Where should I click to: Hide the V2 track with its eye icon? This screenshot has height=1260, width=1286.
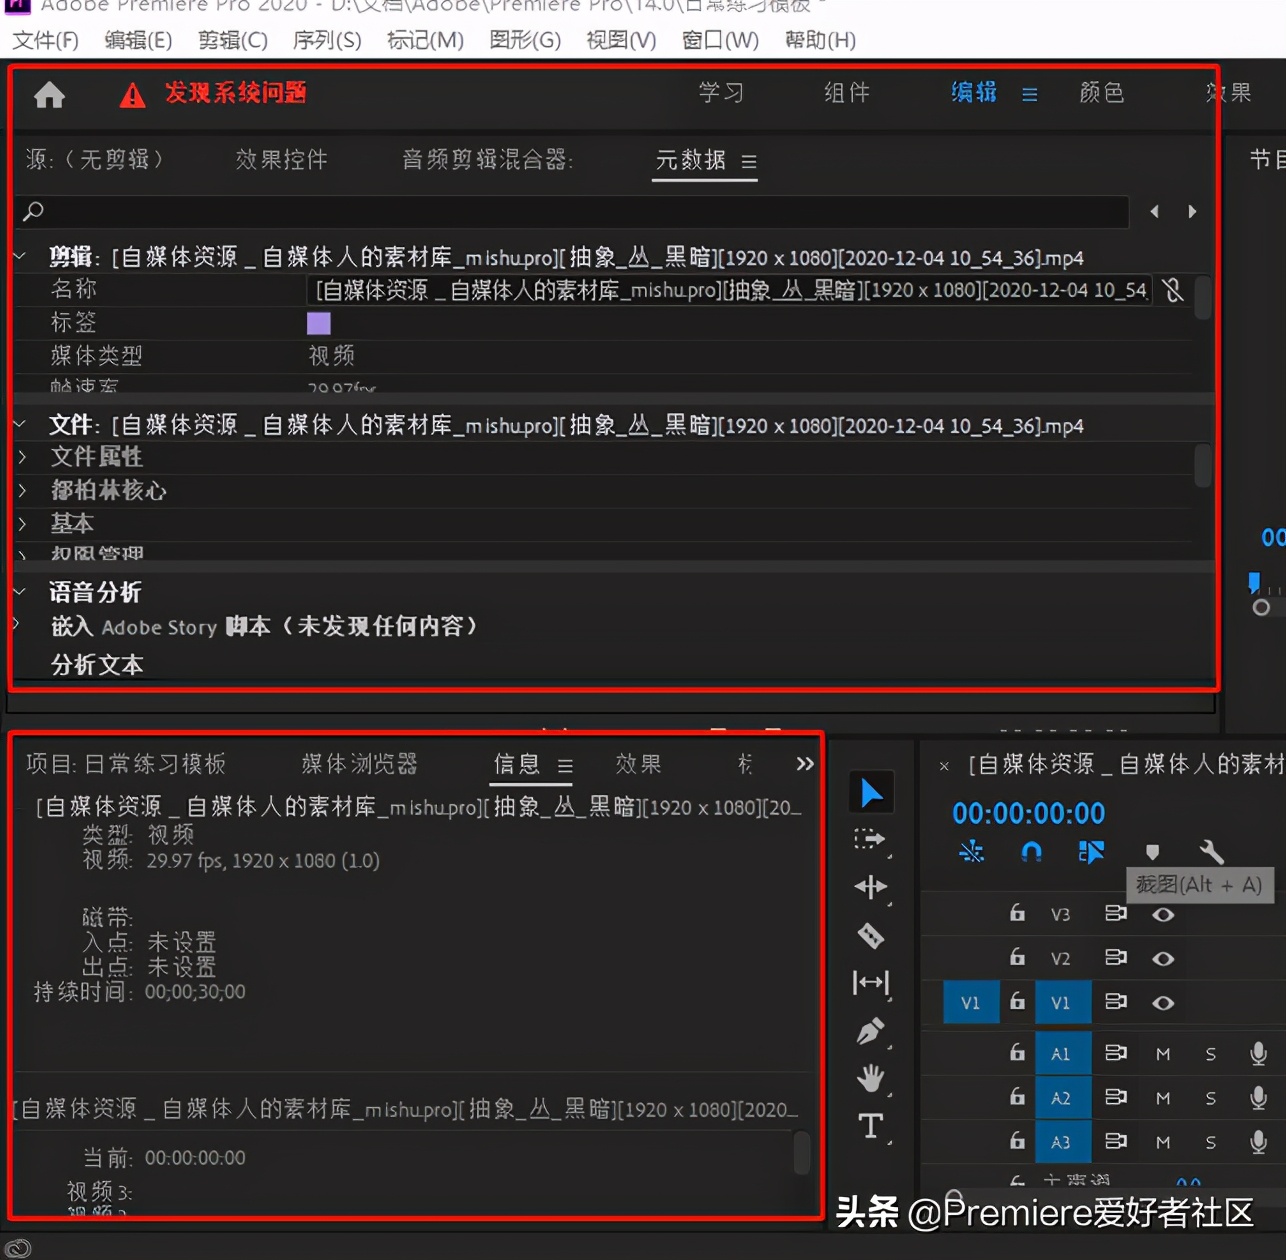point(1163,958)
